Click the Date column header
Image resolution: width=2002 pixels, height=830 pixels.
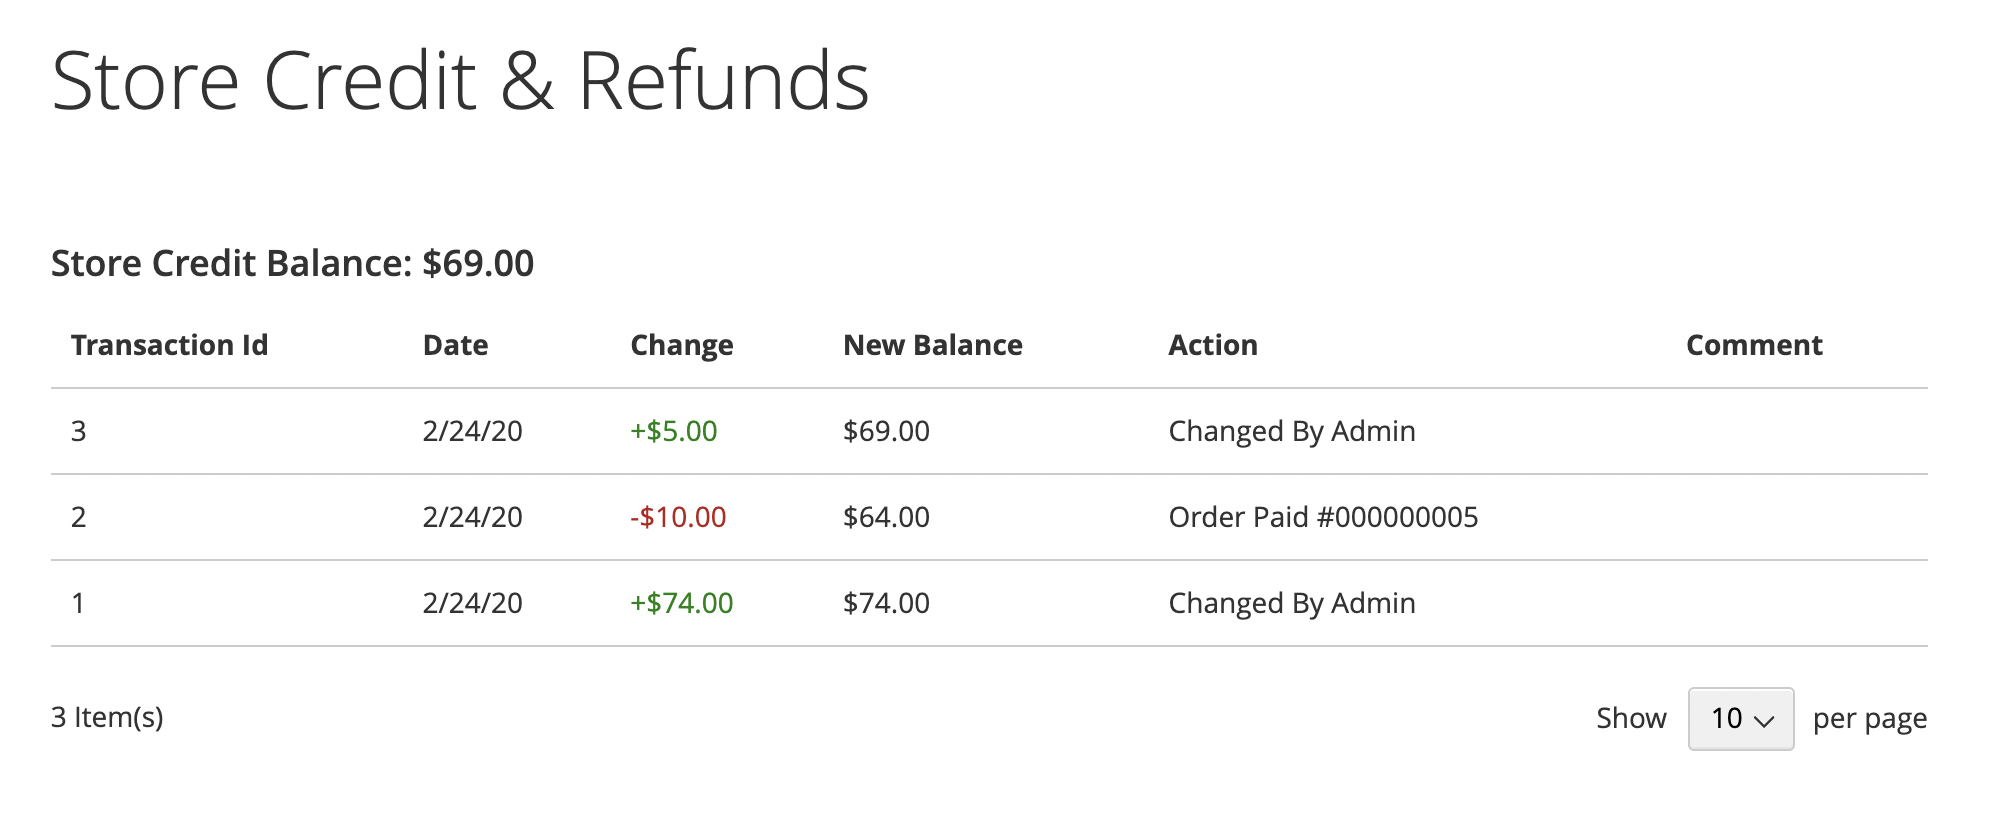pyautogui.click(x=455, y=345)
